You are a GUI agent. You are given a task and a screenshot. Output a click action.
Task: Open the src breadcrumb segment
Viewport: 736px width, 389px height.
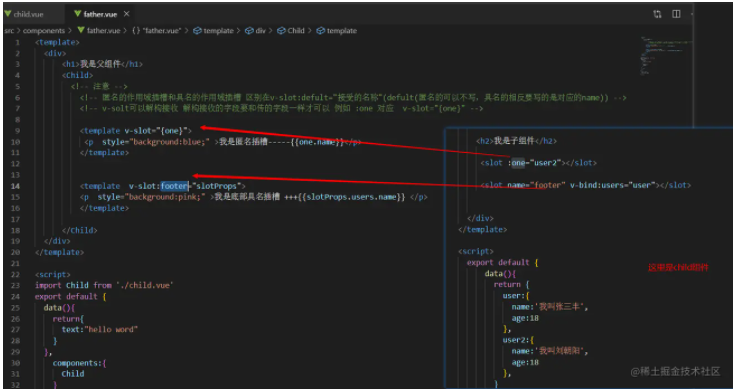[9, 31]
